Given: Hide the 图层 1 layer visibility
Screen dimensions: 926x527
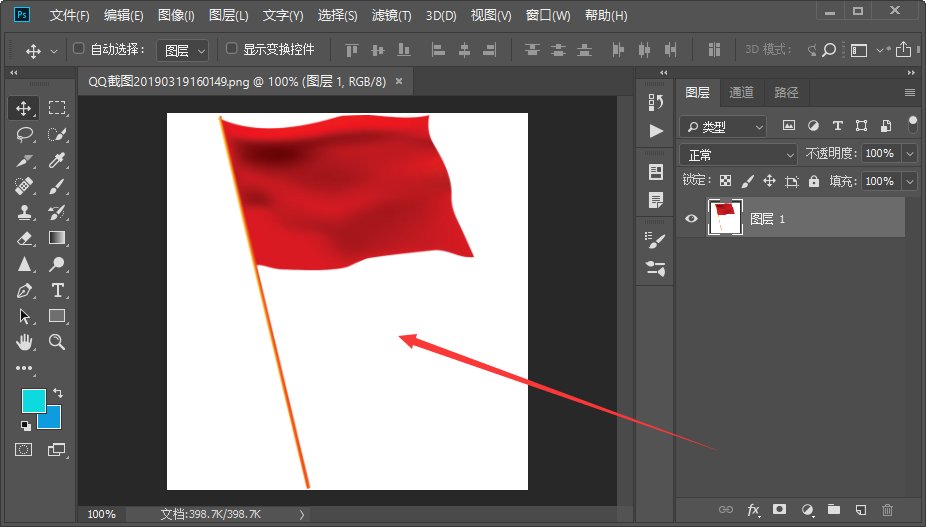Looking at the screenshot, I should click(x=691, y=219).
